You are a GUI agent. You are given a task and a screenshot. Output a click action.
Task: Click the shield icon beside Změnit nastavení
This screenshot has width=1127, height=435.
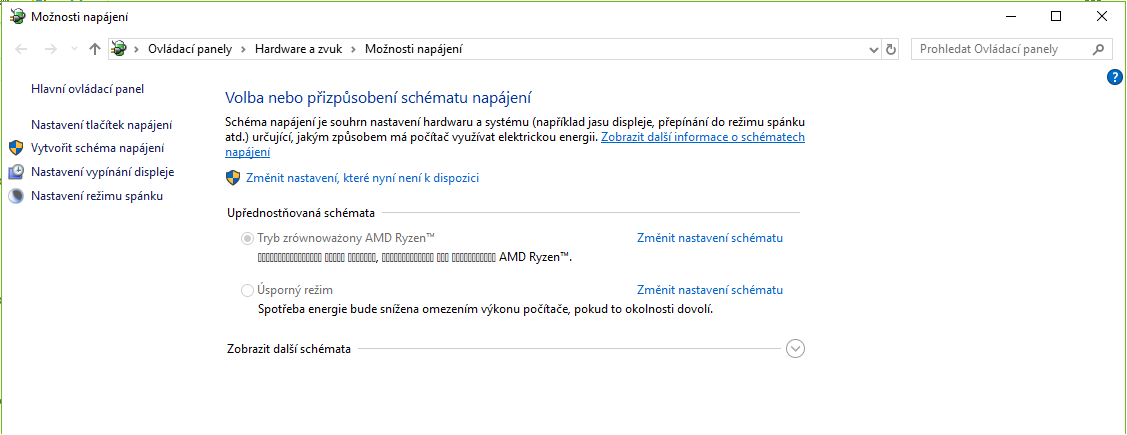point(233,178)
